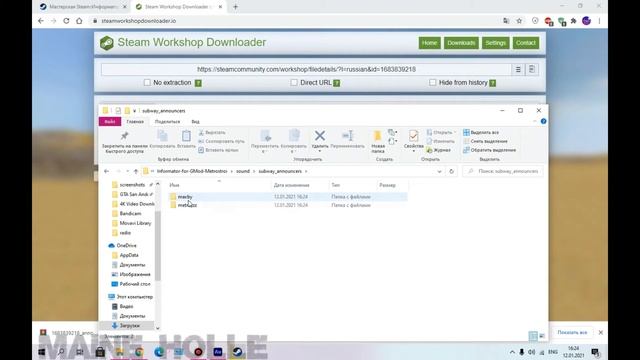Click the list icon right of URL field
This screenshot has height=360, width=640.
click(x=518, y=69)
